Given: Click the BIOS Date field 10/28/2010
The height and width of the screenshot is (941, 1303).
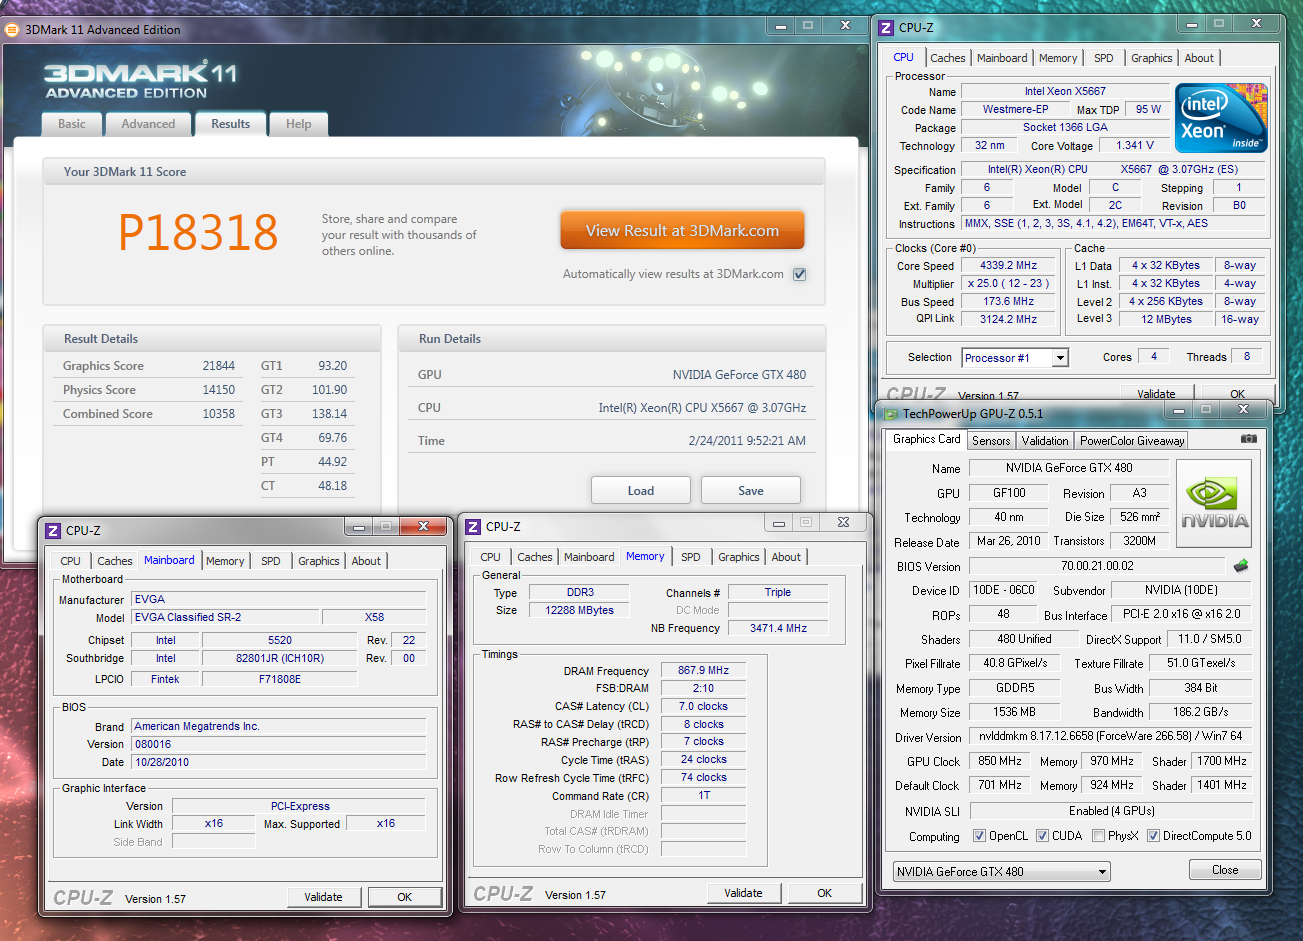Looking at the screenshot, I should [279, 762].
